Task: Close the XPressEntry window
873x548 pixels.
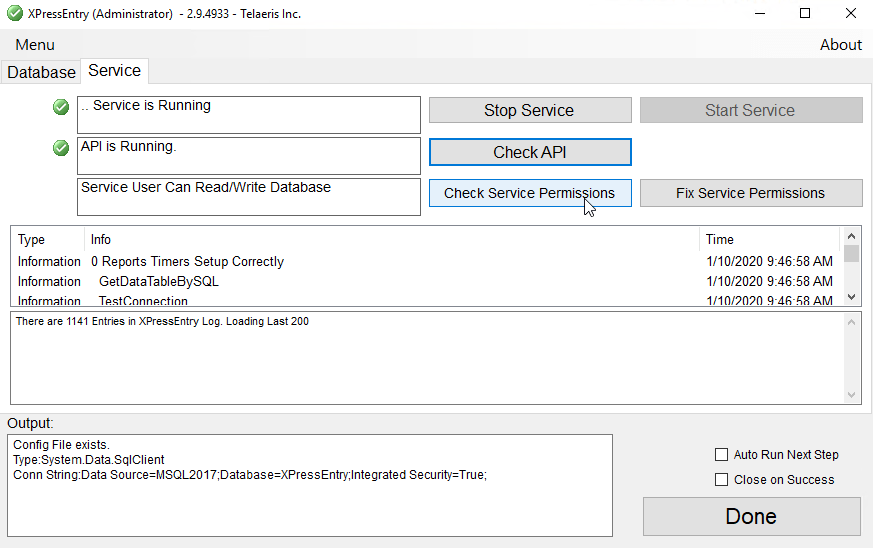Action: click(x=851, y=13)
